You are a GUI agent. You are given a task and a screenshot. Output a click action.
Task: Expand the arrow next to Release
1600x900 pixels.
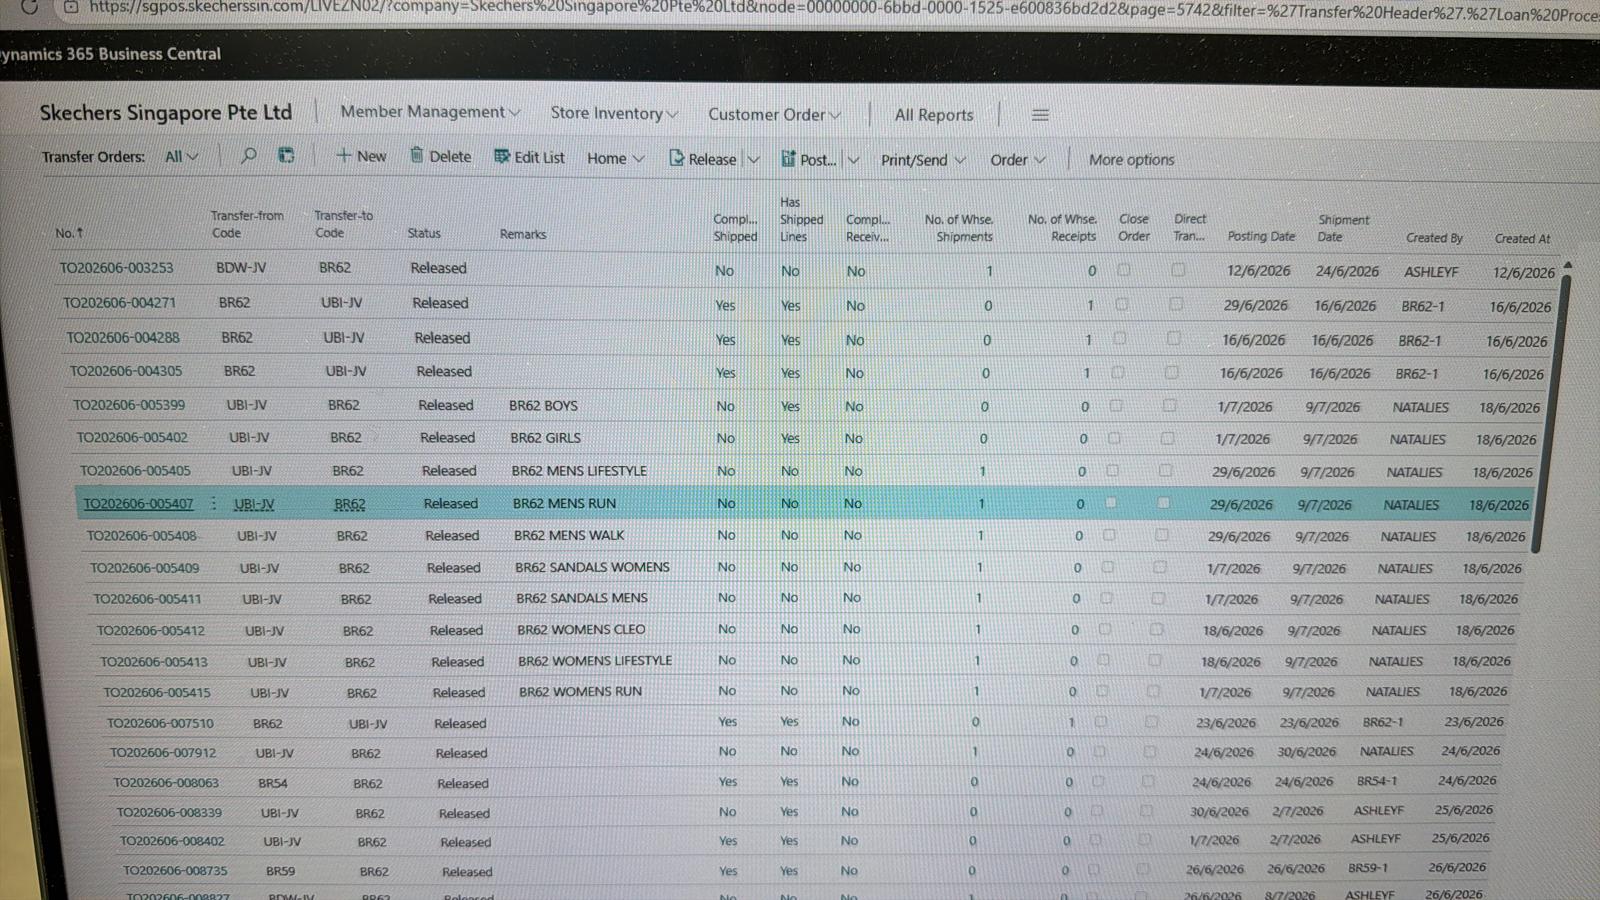(x=754, y=159)
